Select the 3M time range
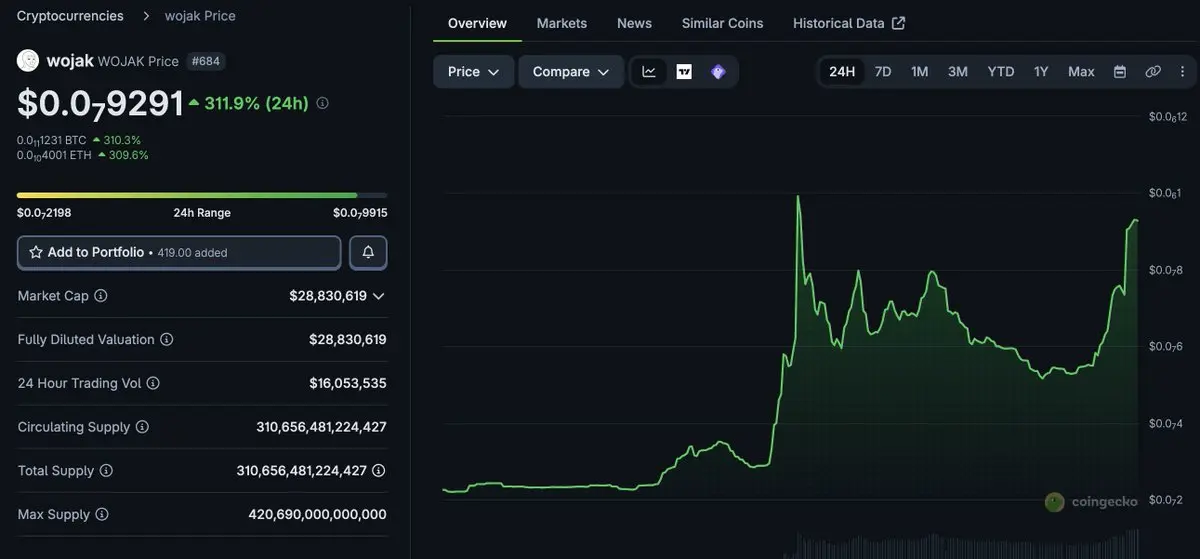This screenshot has height=559, width=1200. pos(958,72)
